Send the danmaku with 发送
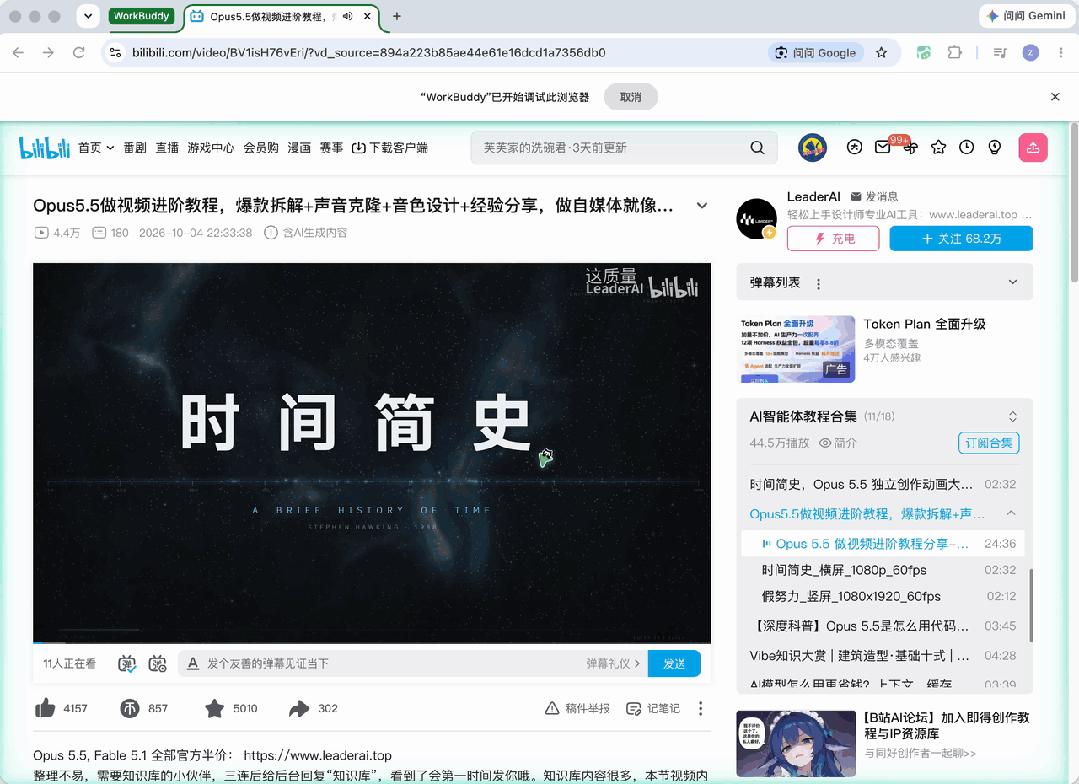Image resolution: width=1079 pixels, height=784 pixels. pos(674,664)
